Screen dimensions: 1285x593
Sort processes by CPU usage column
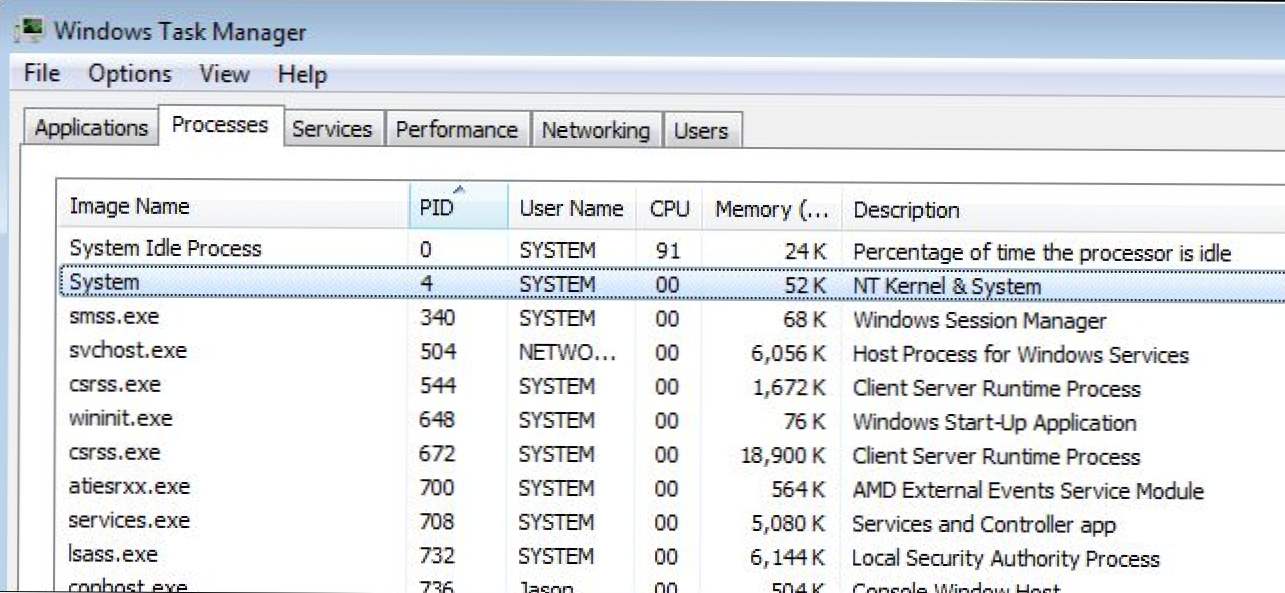tap(668, 207)
